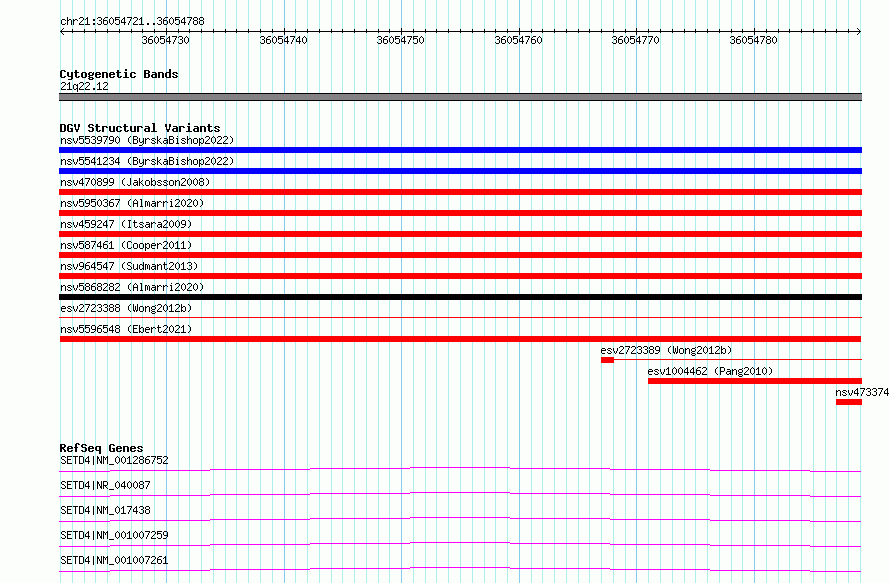Viewport: 890px width, 583px height.
Task: Click the left arrow of the ruler
Action: 62,31
